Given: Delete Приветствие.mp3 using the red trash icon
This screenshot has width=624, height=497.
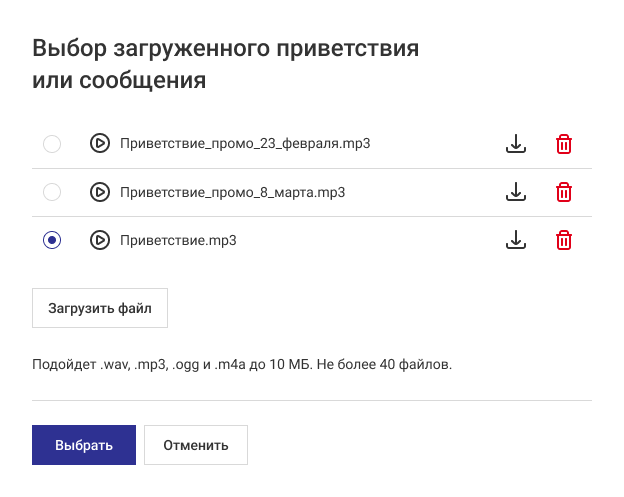Looking at the screenshot, I should pos(564,240).
